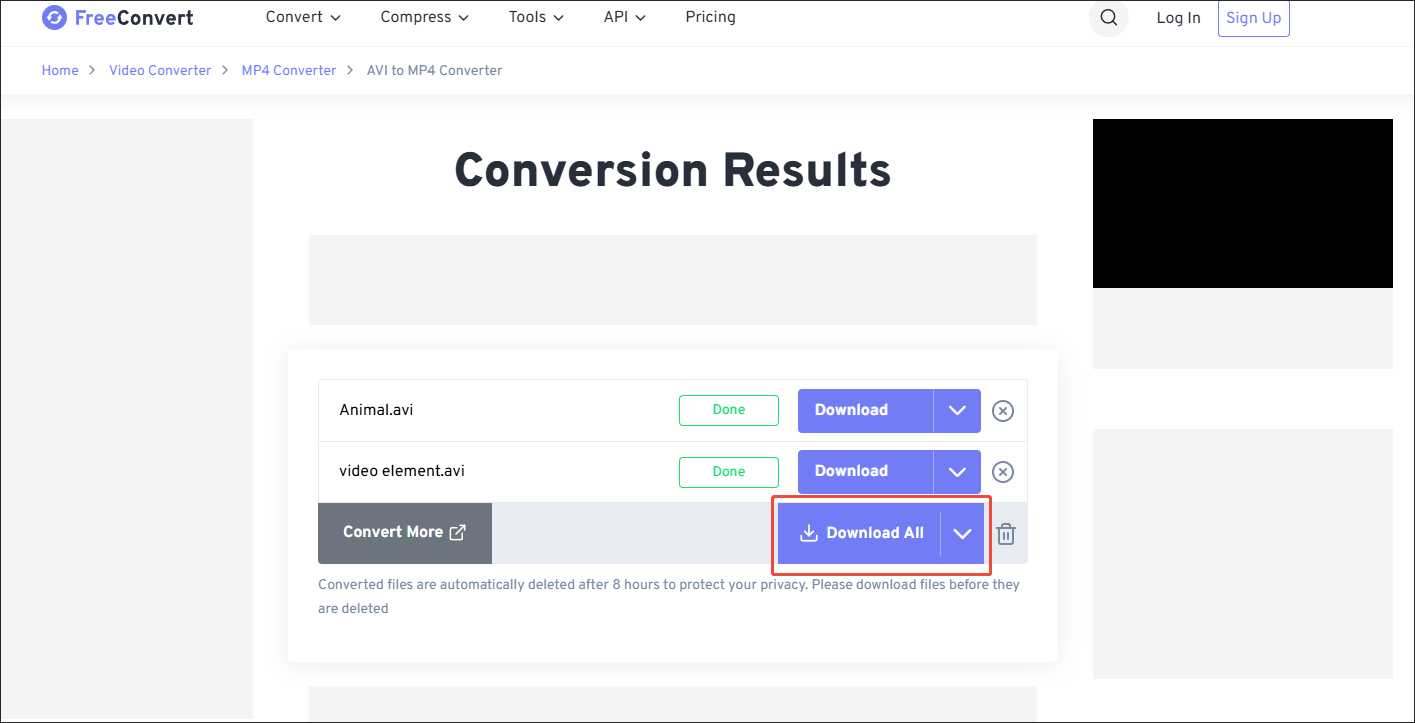This screenshot has height=723, width=1415.
Task: Open the Tools menu
Action: coord(535,17)
